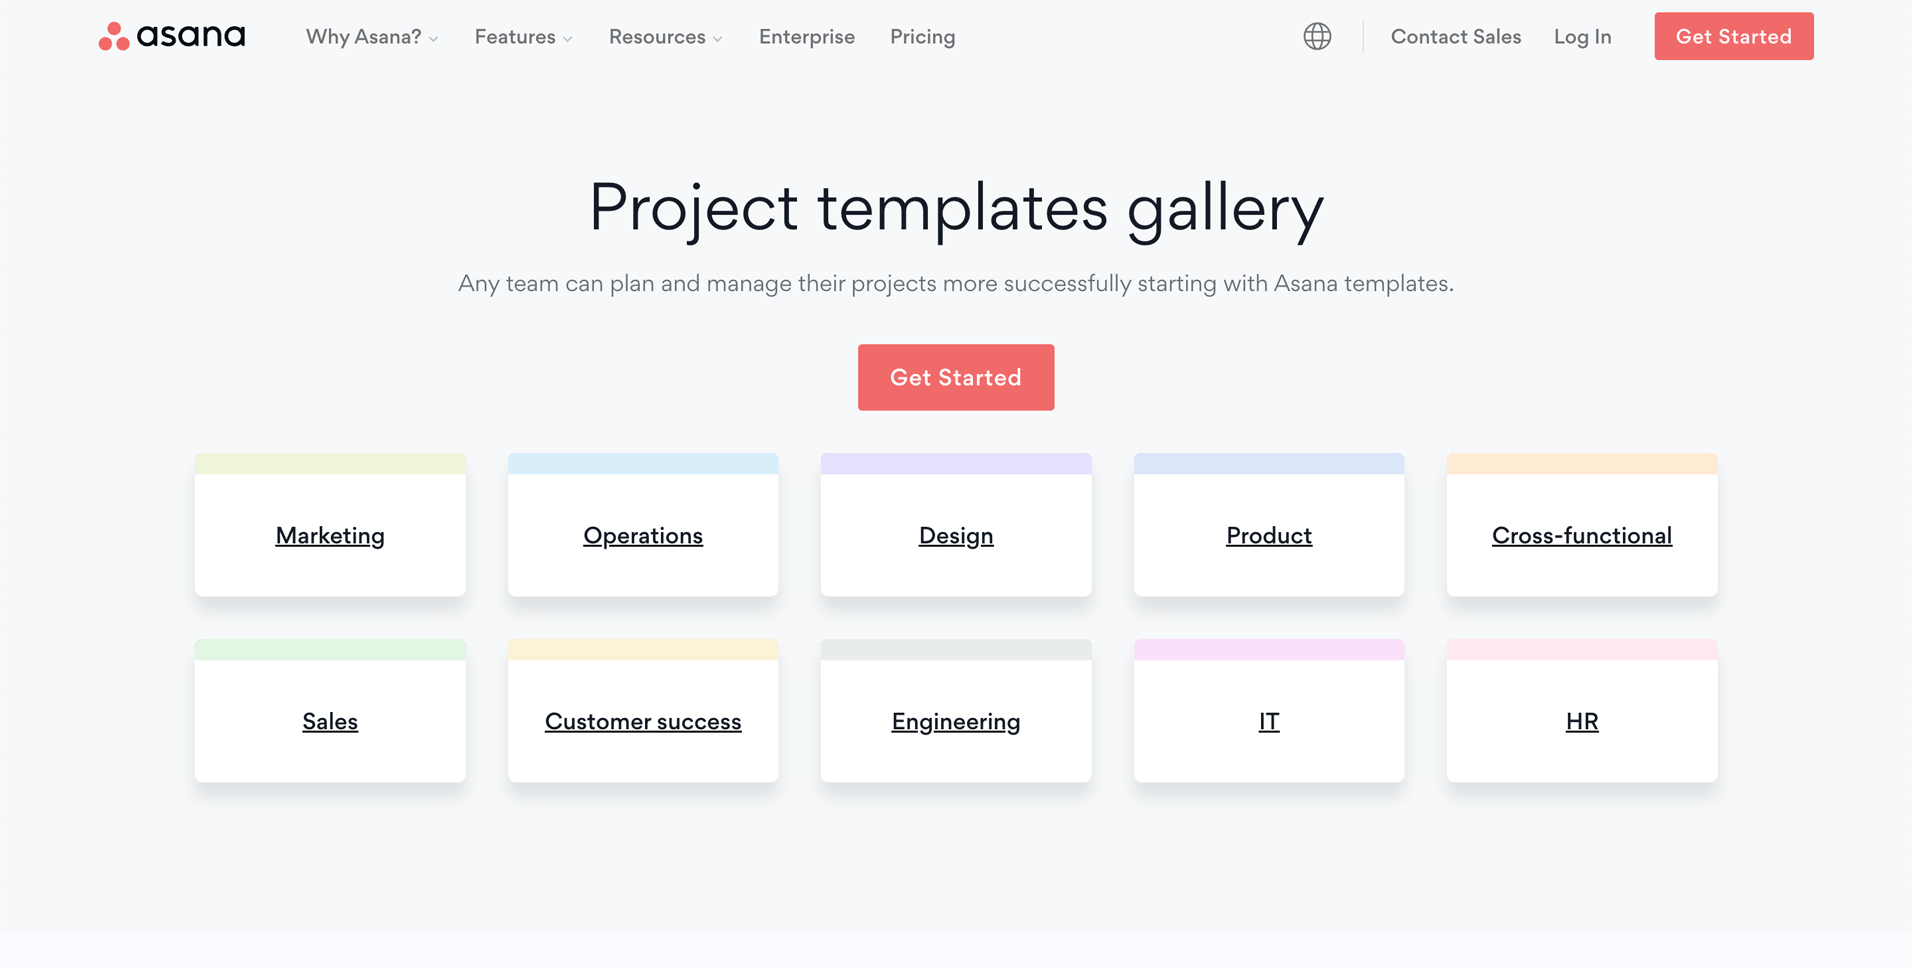The height and width of the screenshot is (968, 1912).
Task: Open the Enterprise page
Action: coord(807,37)
